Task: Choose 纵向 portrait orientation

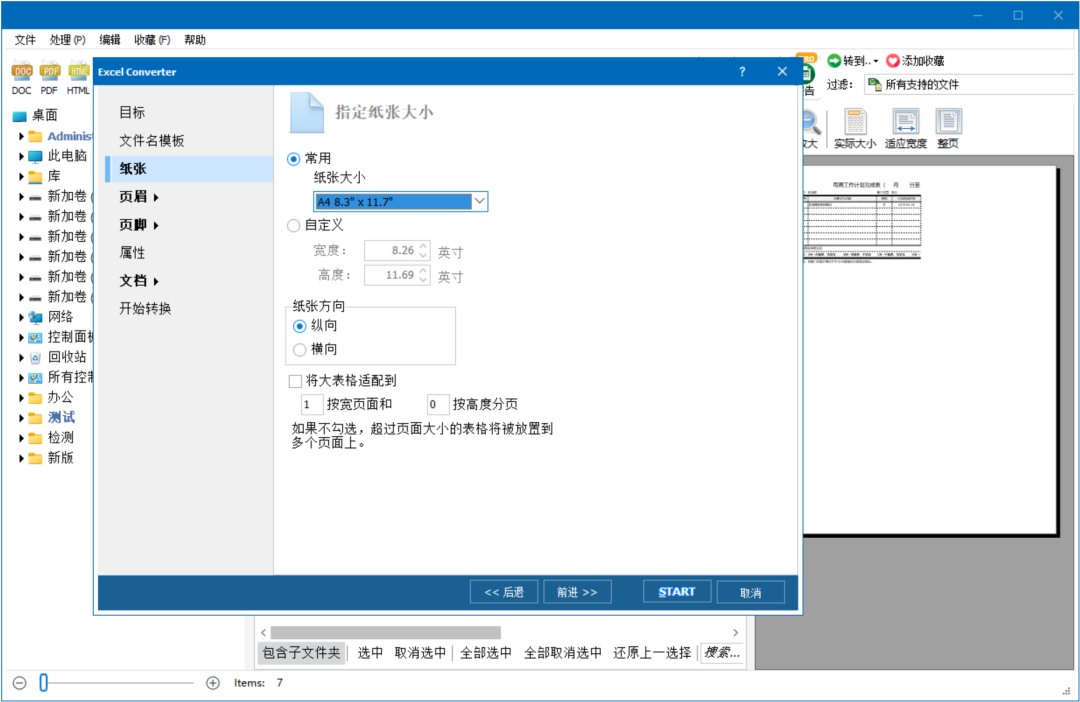Action: pos(300,326)
